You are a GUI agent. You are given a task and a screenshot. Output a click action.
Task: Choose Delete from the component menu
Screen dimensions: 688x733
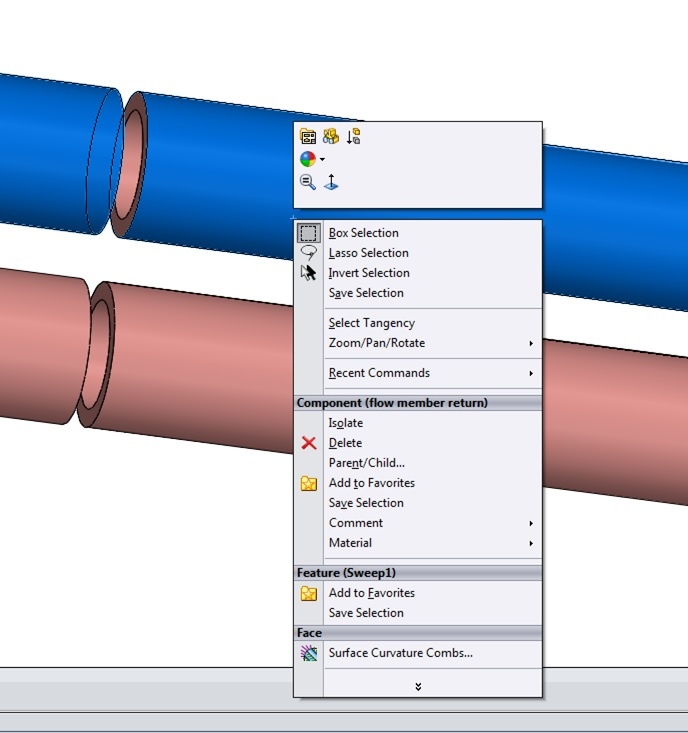click(345, 443)
